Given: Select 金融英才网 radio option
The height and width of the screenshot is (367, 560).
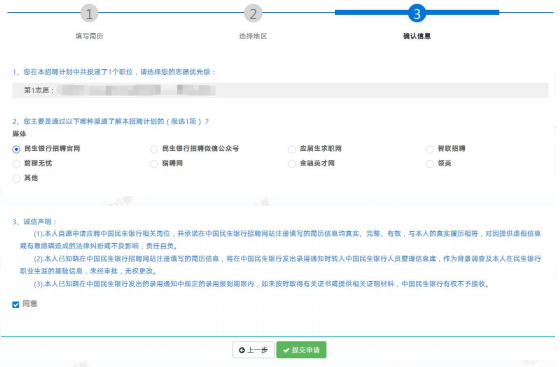Looking at the screenshot, I should tap(292, 164).
